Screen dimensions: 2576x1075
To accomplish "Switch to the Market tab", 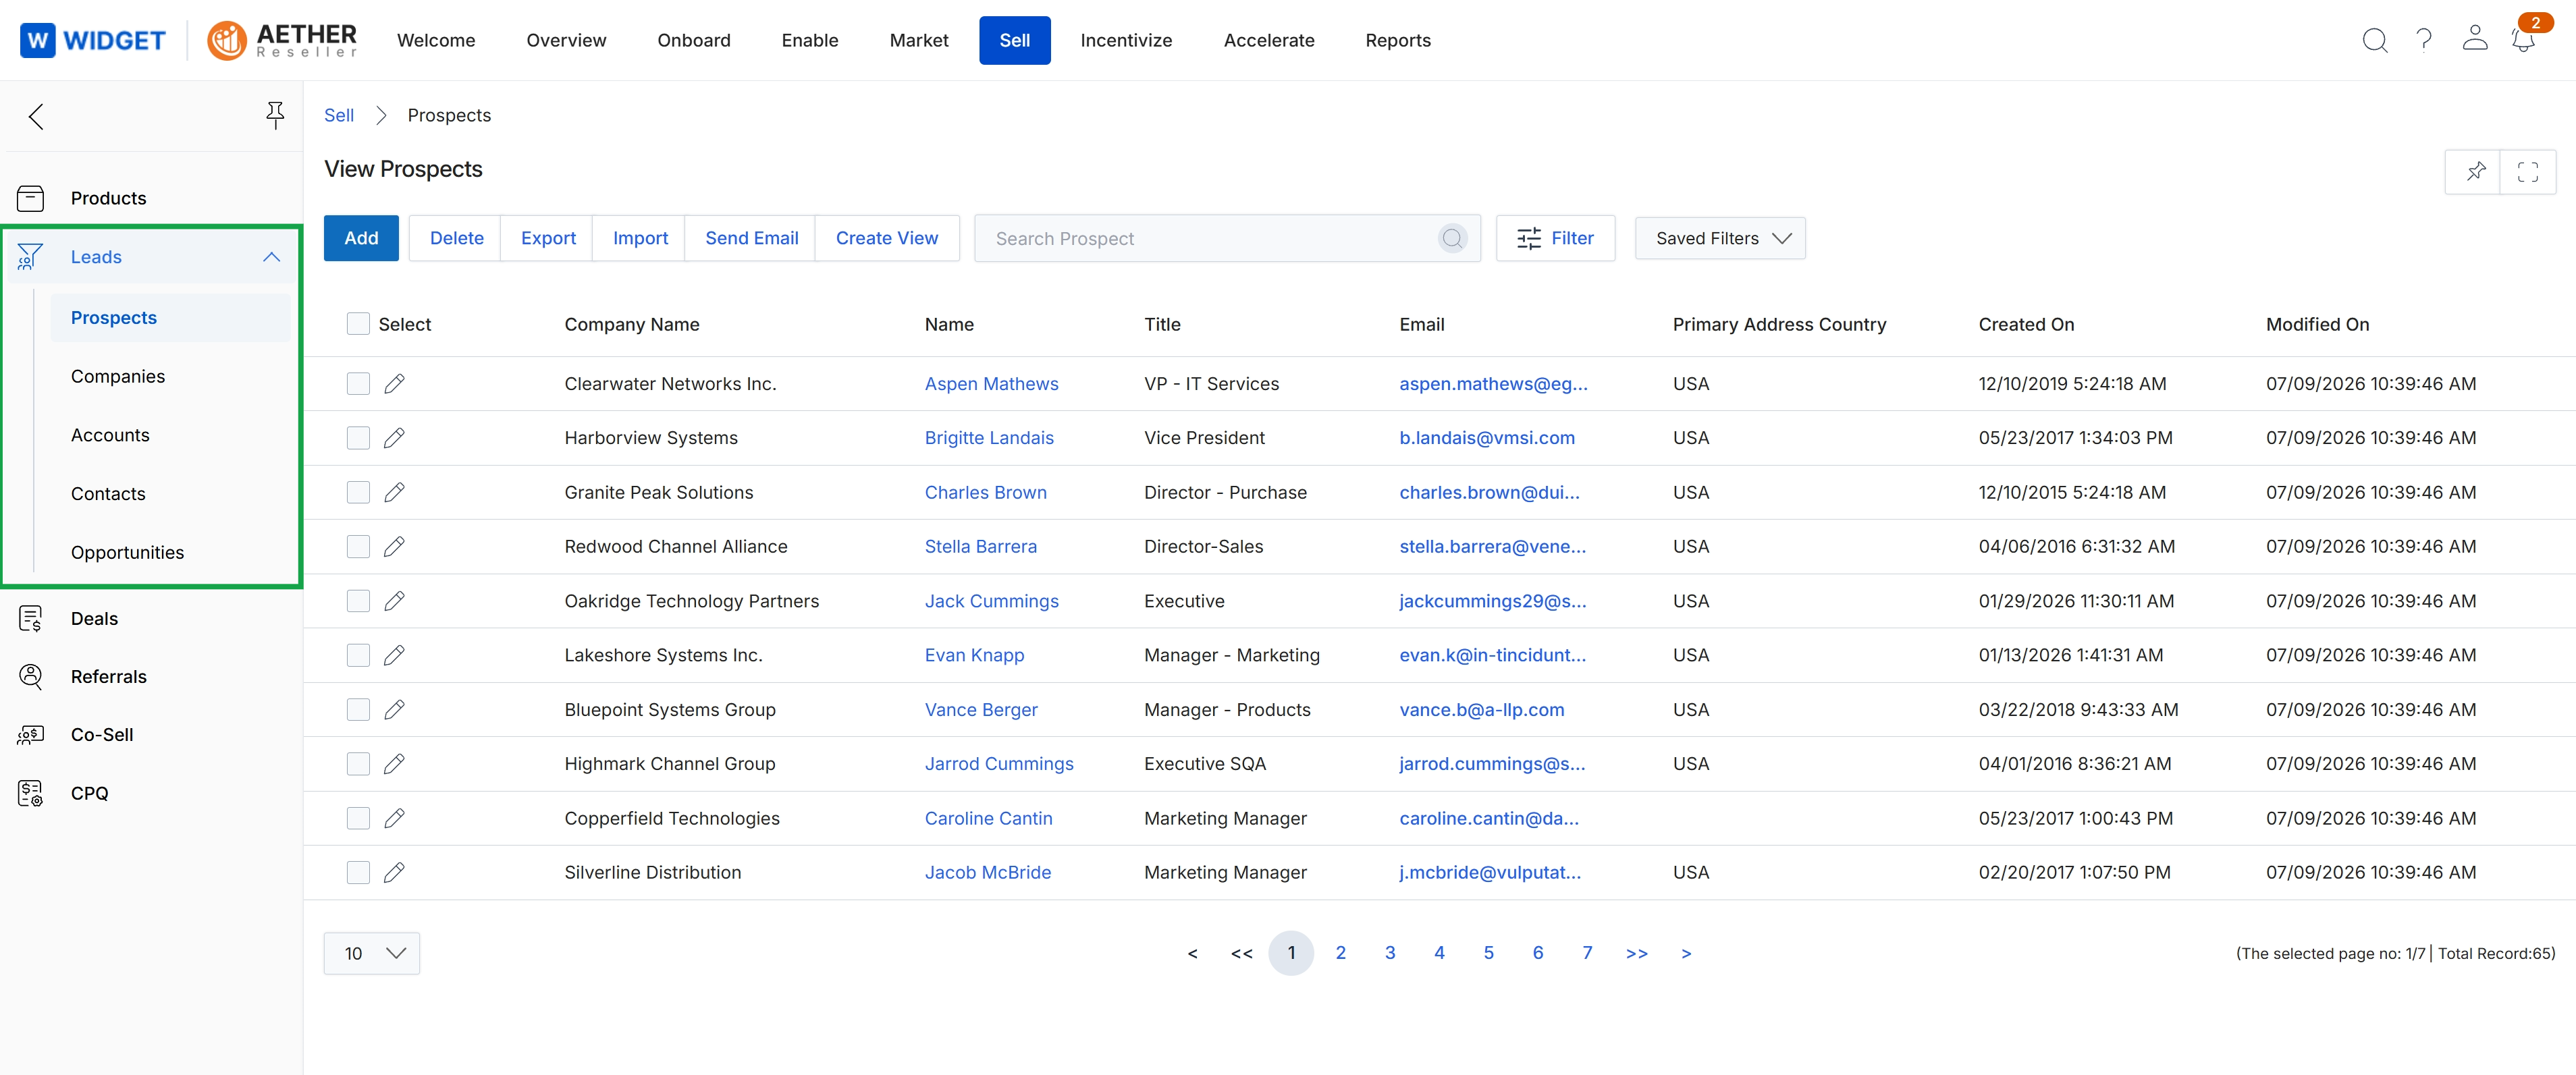I will [x=919, y=40].
